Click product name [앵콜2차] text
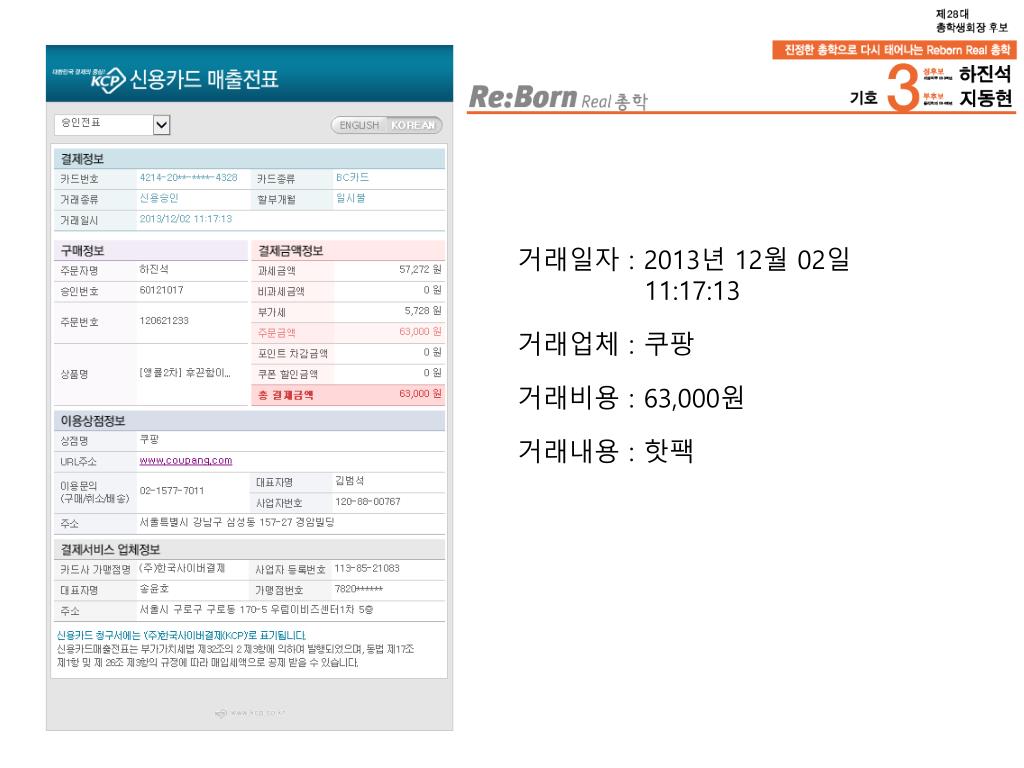The width and height of the screenshot is (1024, 768). coord(185,373)
